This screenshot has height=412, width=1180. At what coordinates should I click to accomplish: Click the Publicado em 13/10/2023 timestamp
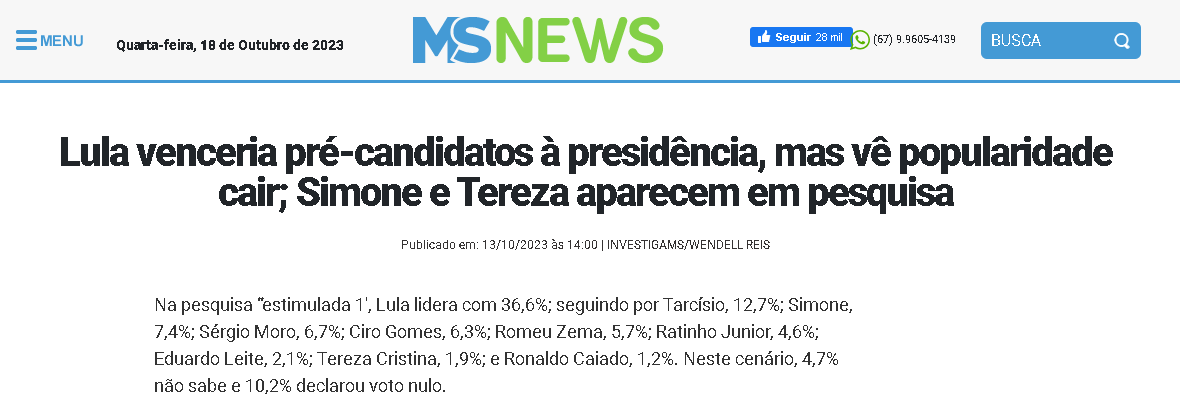click(x=499, y=245)
